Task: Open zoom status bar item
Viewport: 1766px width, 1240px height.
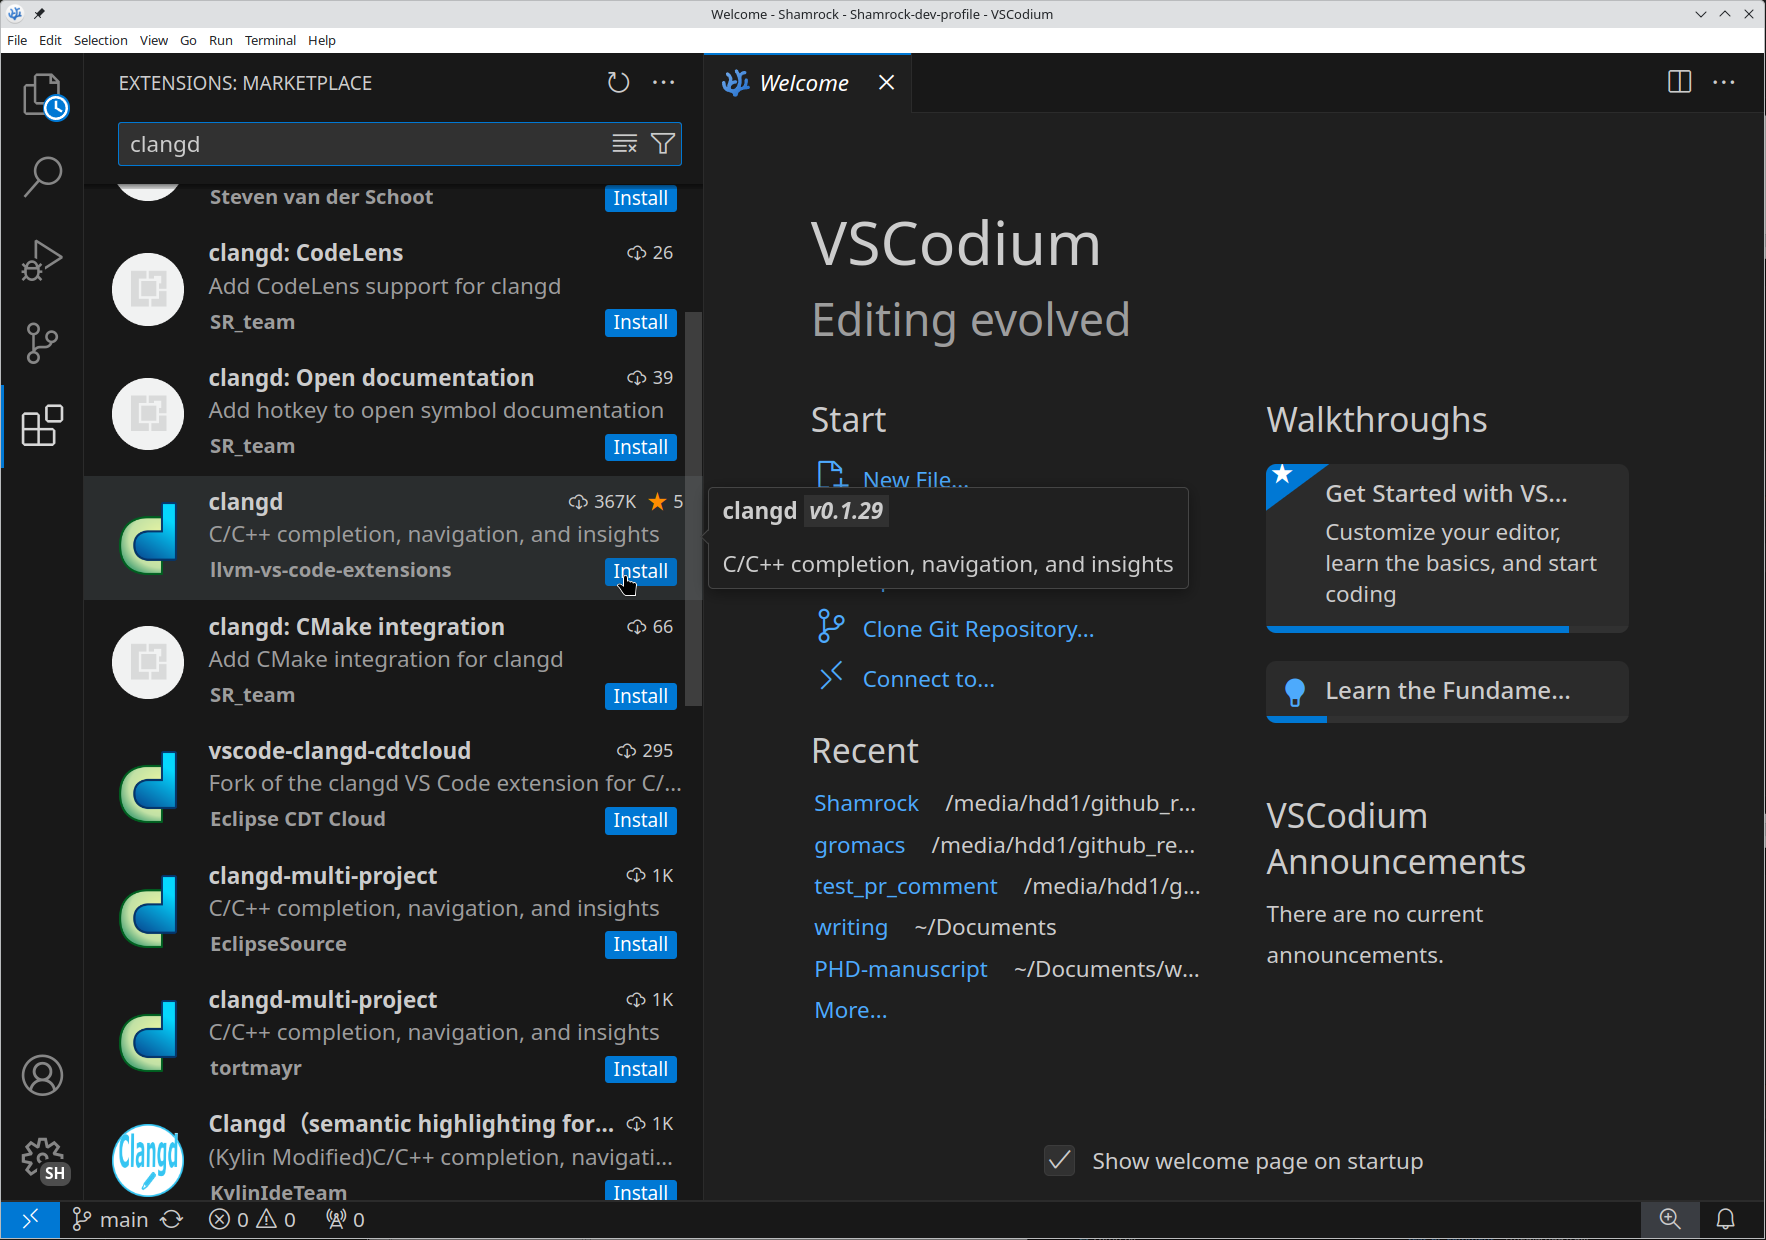Action: pyautogui.click(x=1670, y=1219)
